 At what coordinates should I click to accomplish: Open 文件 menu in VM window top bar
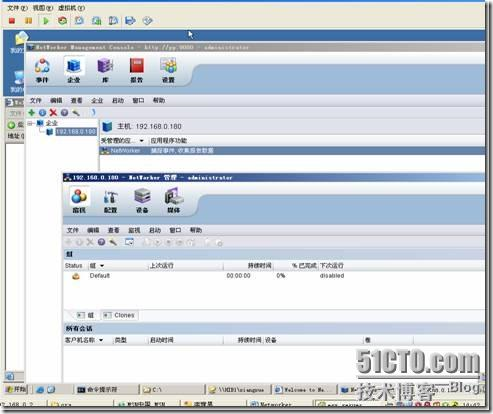pyautogui.click(x=17, y=8)
